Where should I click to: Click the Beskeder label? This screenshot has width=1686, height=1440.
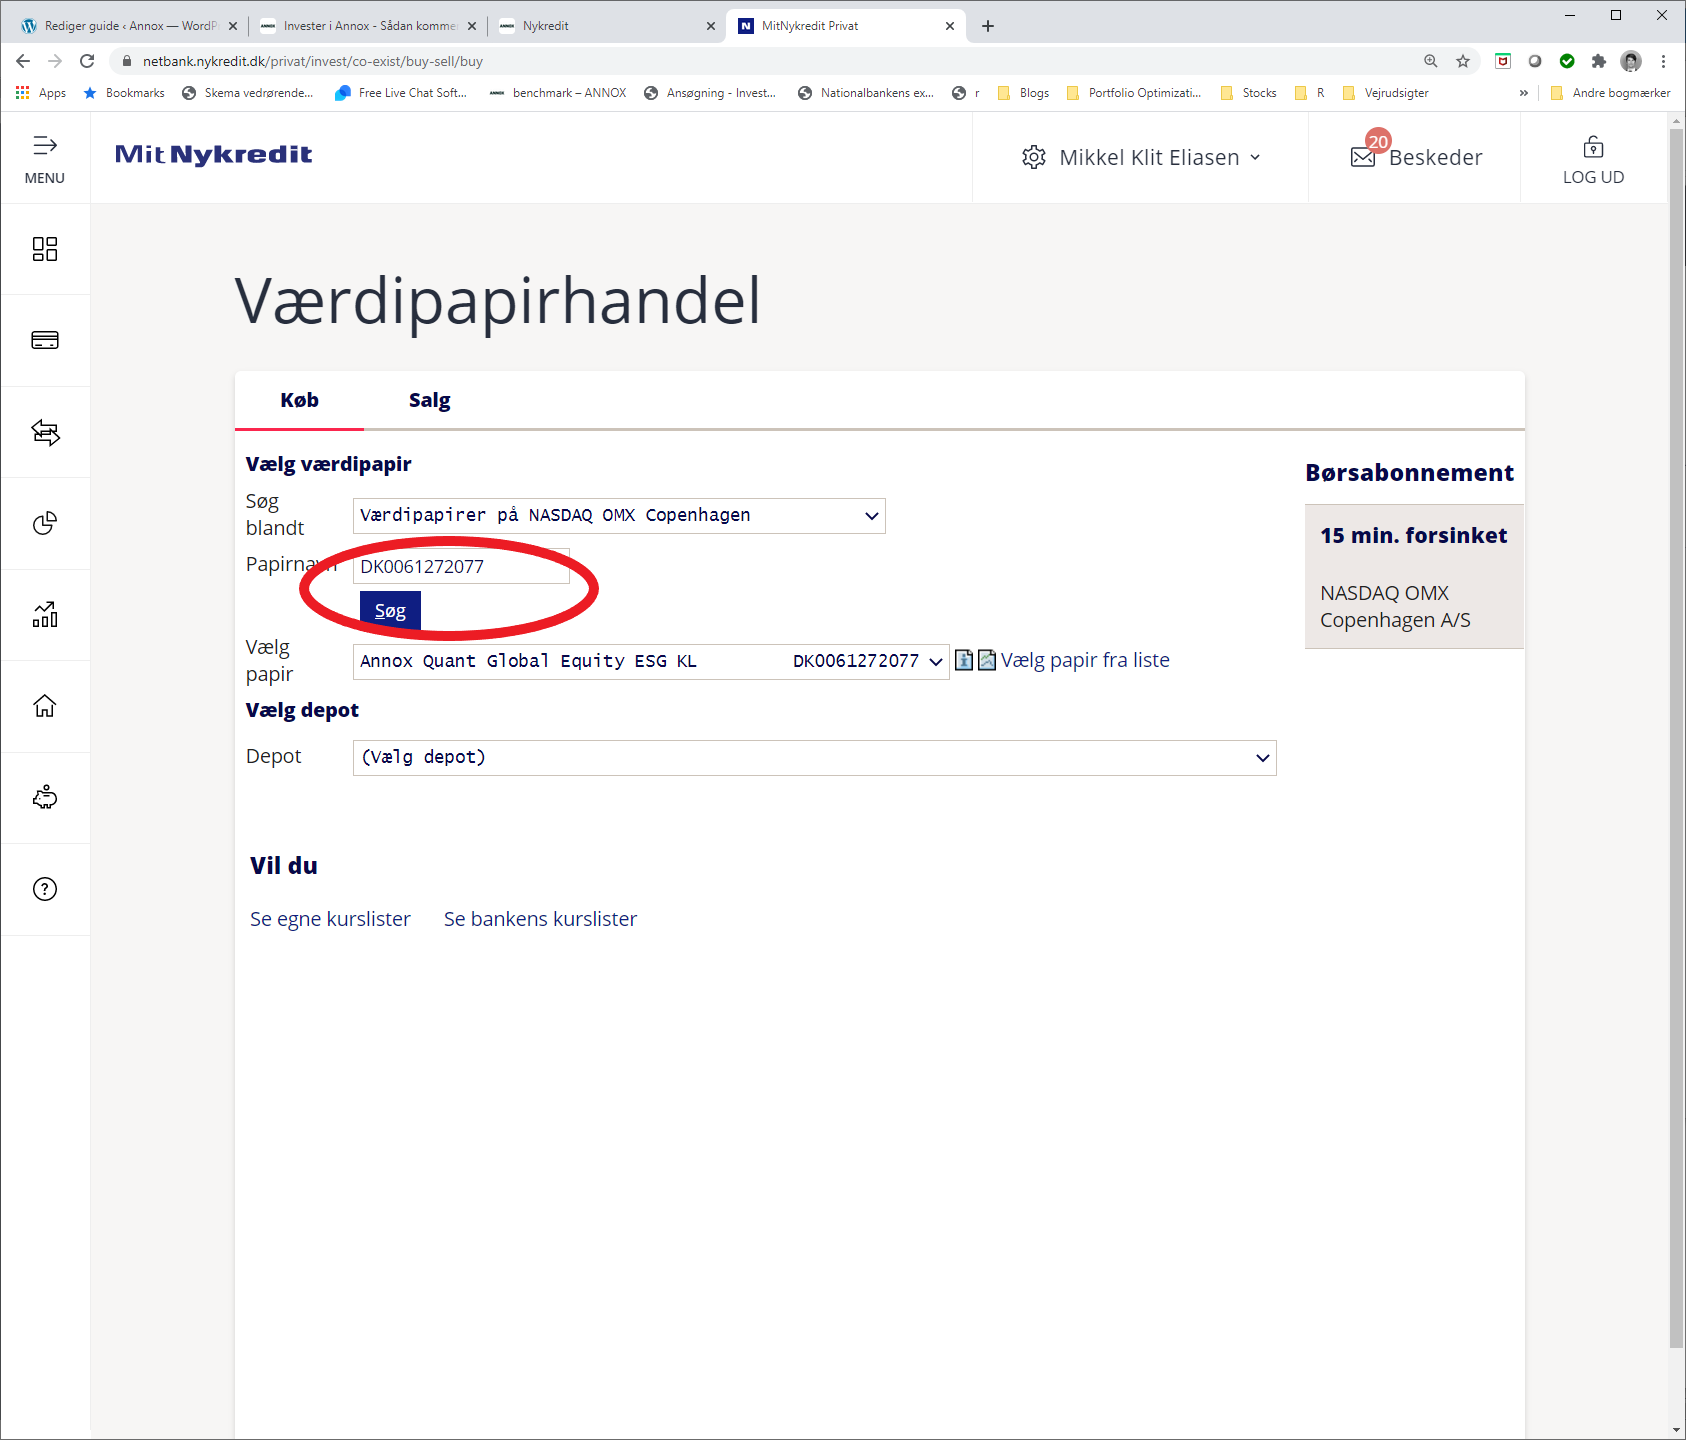pos(1435,157)
